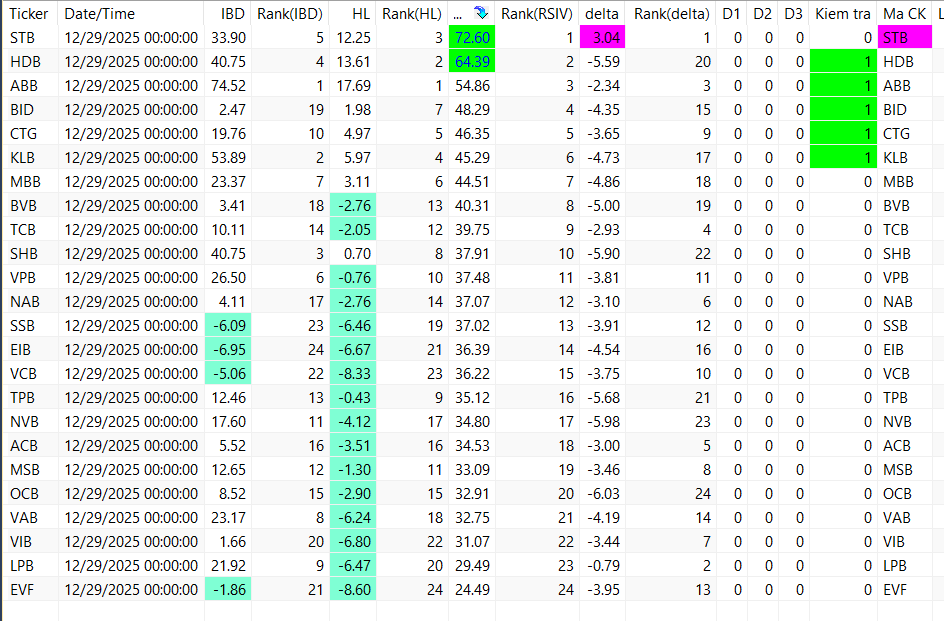The height and width of the screenshot is (621, 944).
Task: Click the delta value -0.79 for LPB
Action: (602, 566)
